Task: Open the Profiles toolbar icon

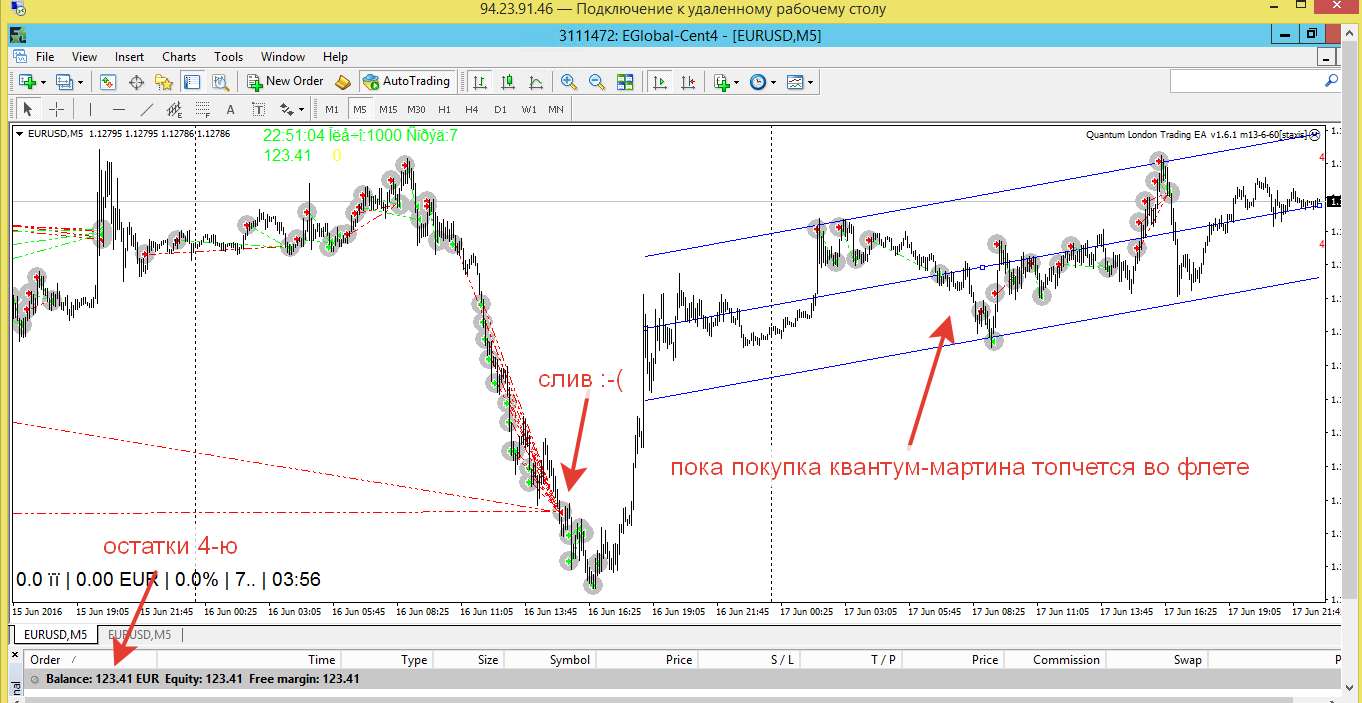Action: 65,82
